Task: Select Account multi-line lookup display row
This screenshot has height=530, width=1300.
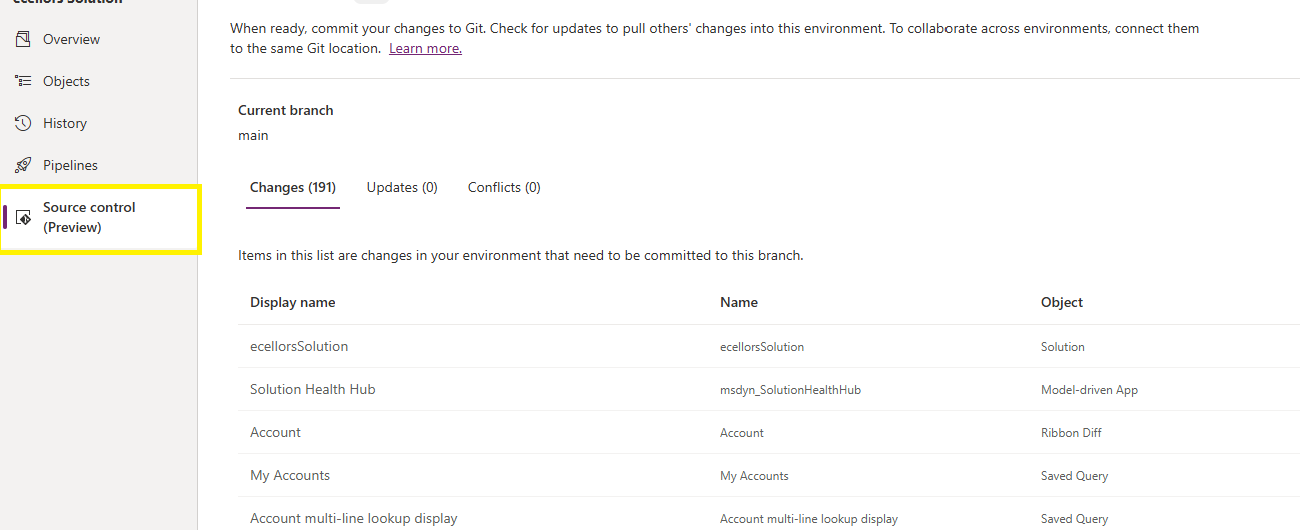Action: click(x=354, y=518)
